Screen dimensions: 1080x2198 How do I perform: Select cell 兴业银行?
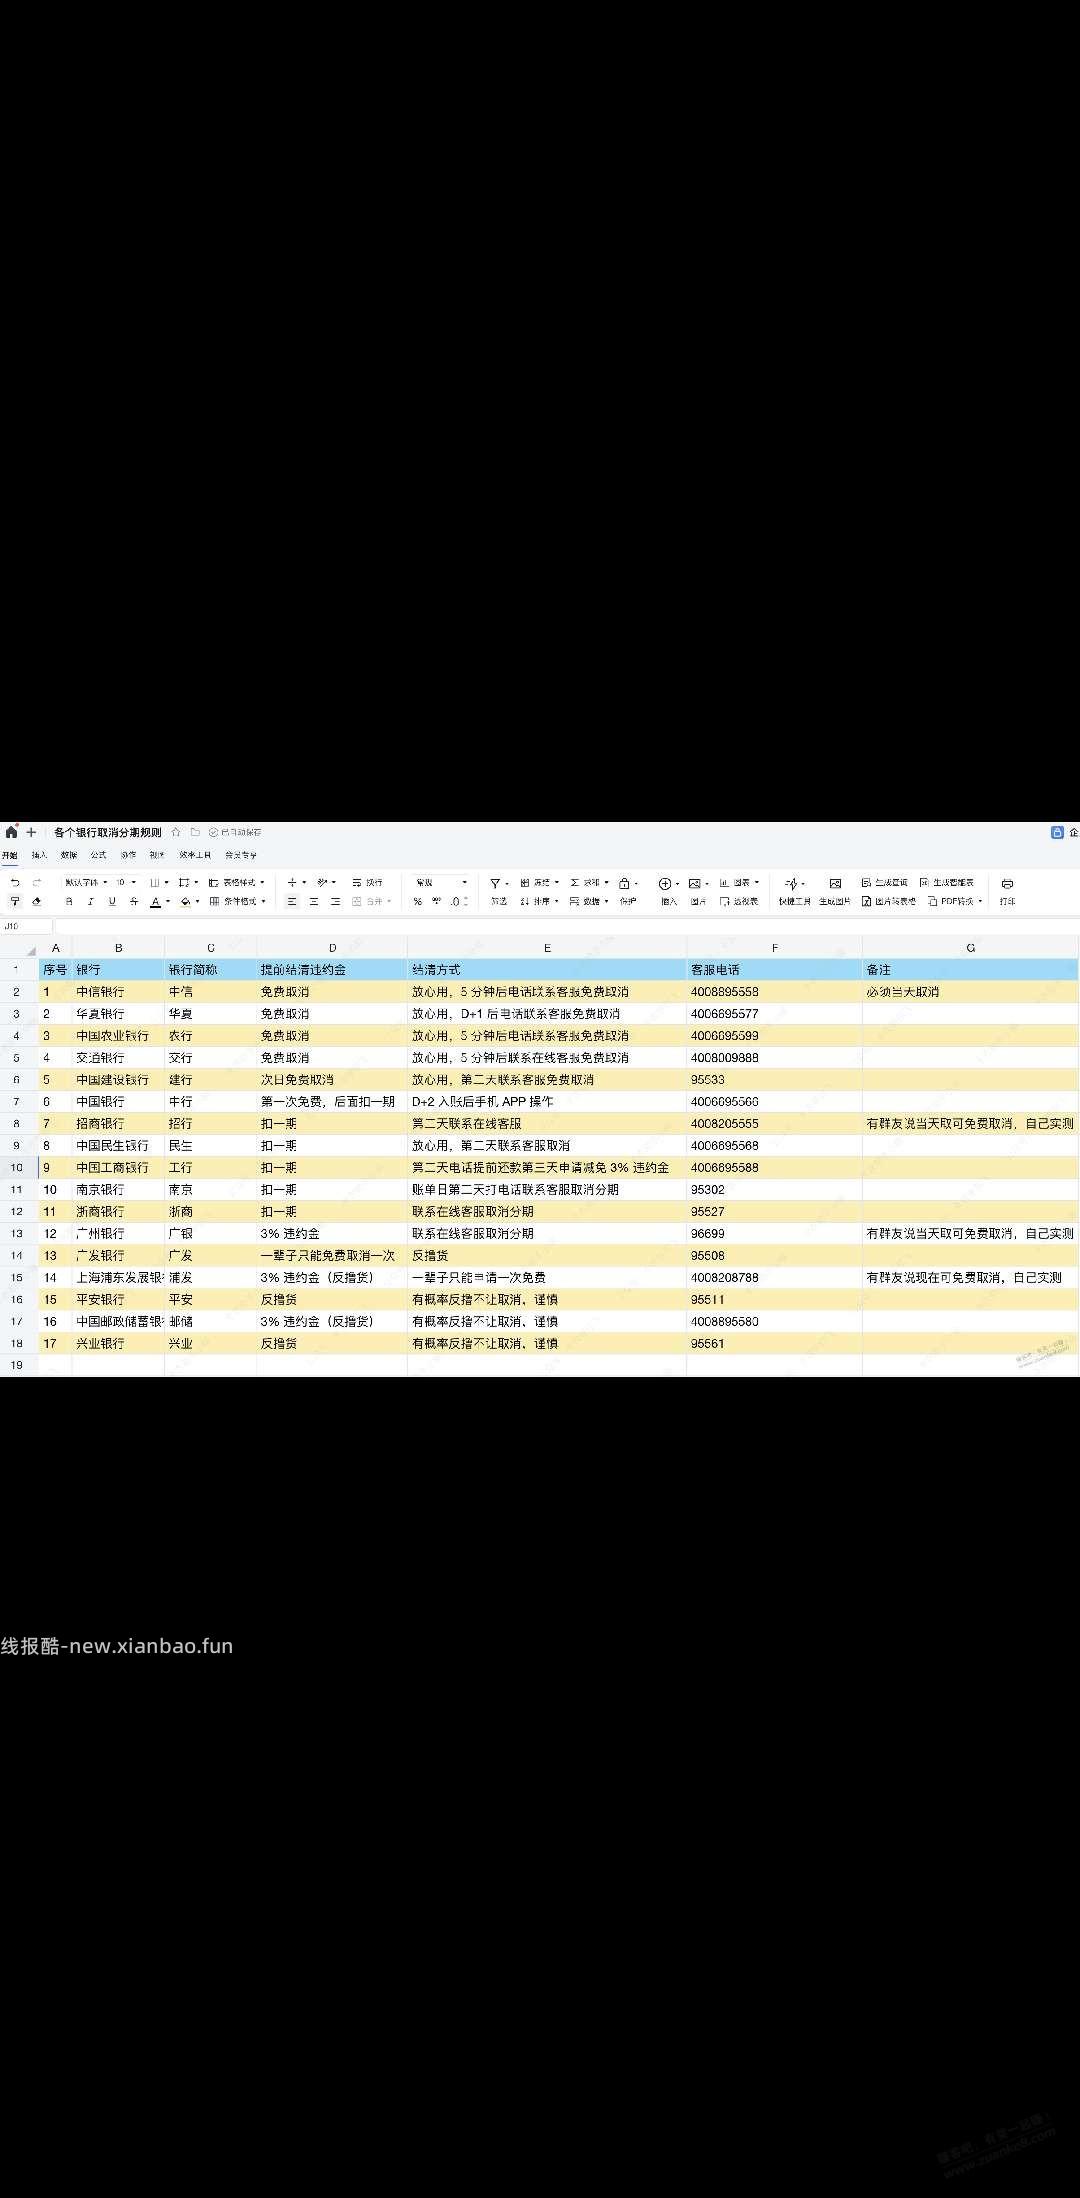coord(118,1344)
